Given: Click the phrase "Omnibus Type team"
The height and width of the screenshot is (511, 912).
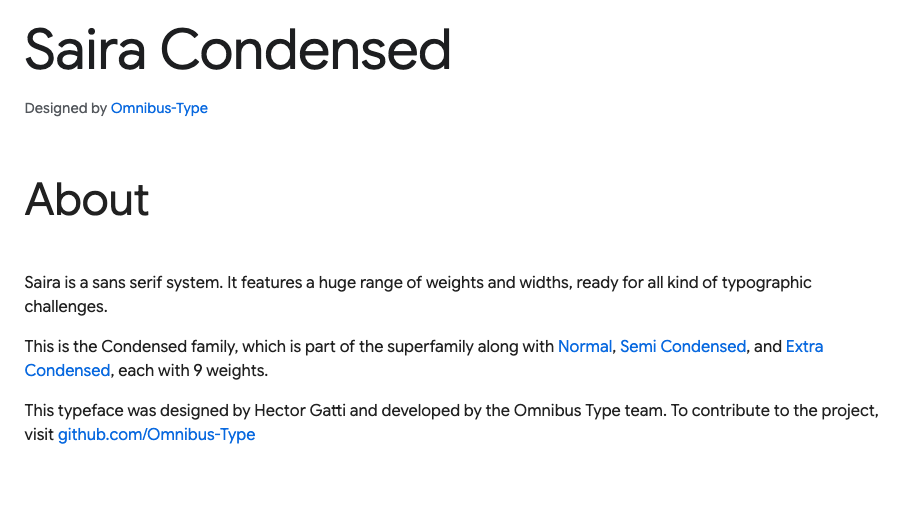Looking at the screenshot, I should point(589,410).
